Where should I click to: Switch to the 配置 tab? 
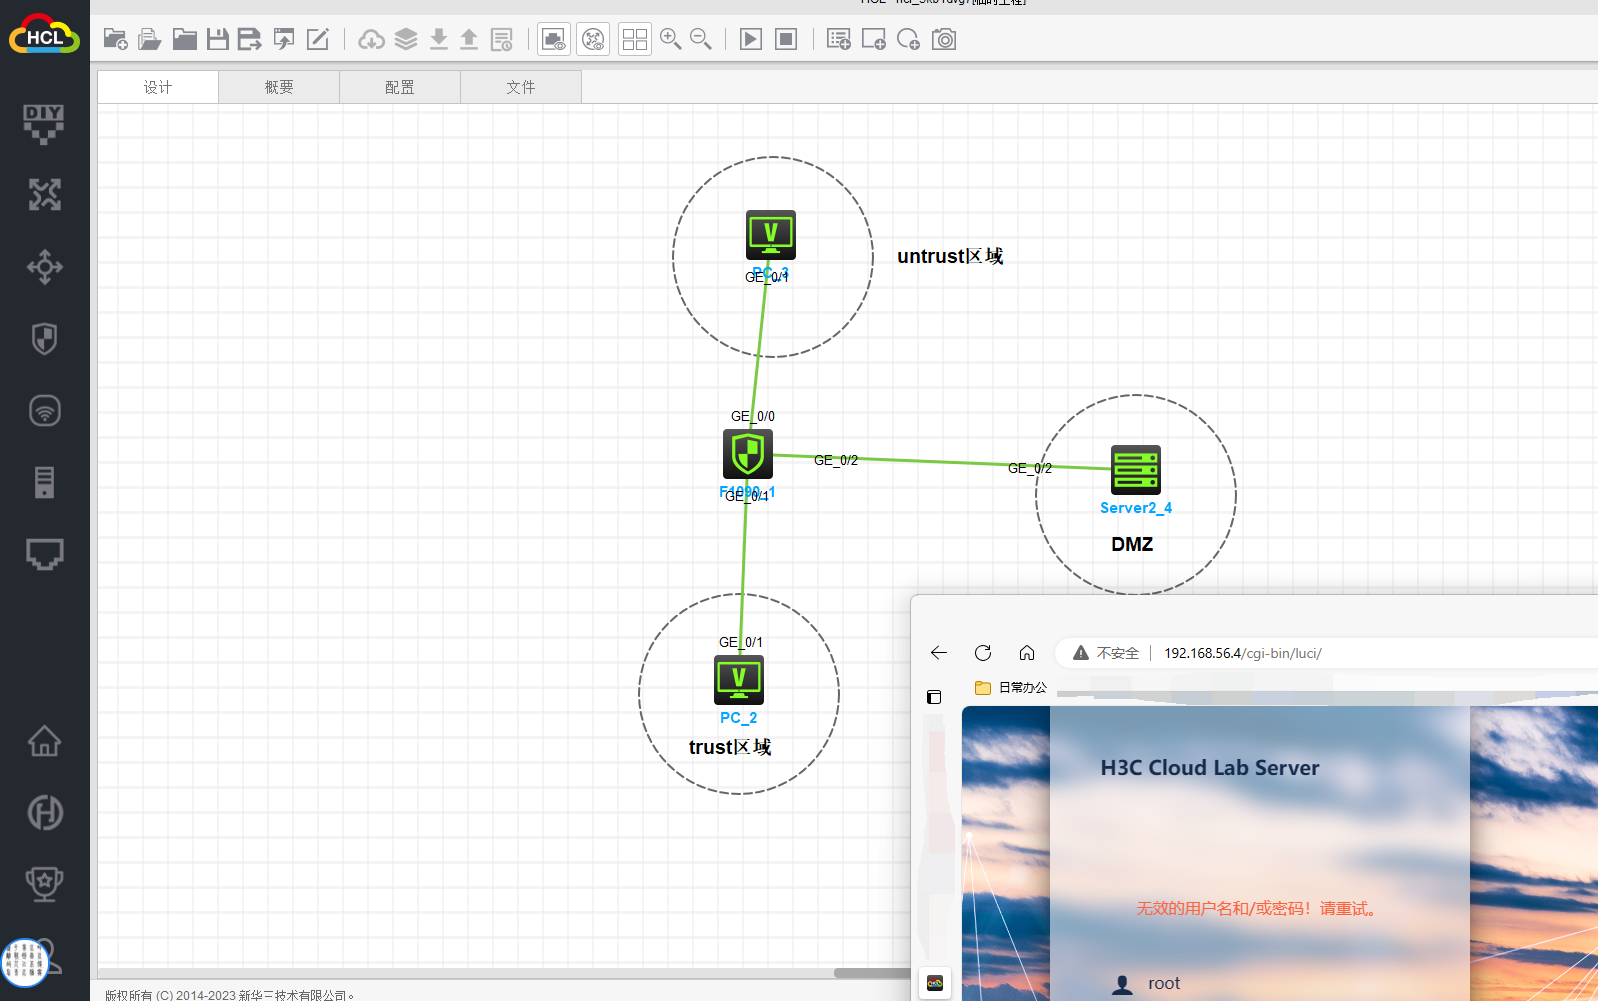(x=400, y=87)
